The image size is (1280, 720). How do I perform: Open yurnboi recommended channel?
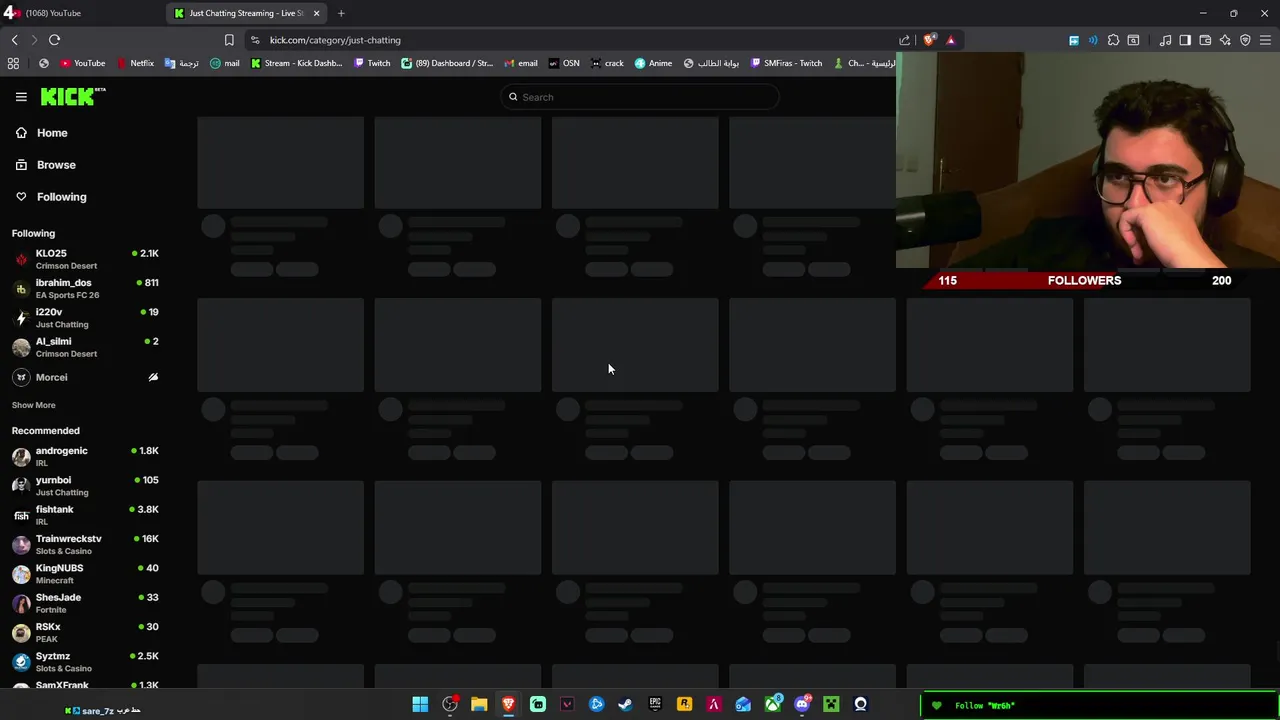pos(85,486)
